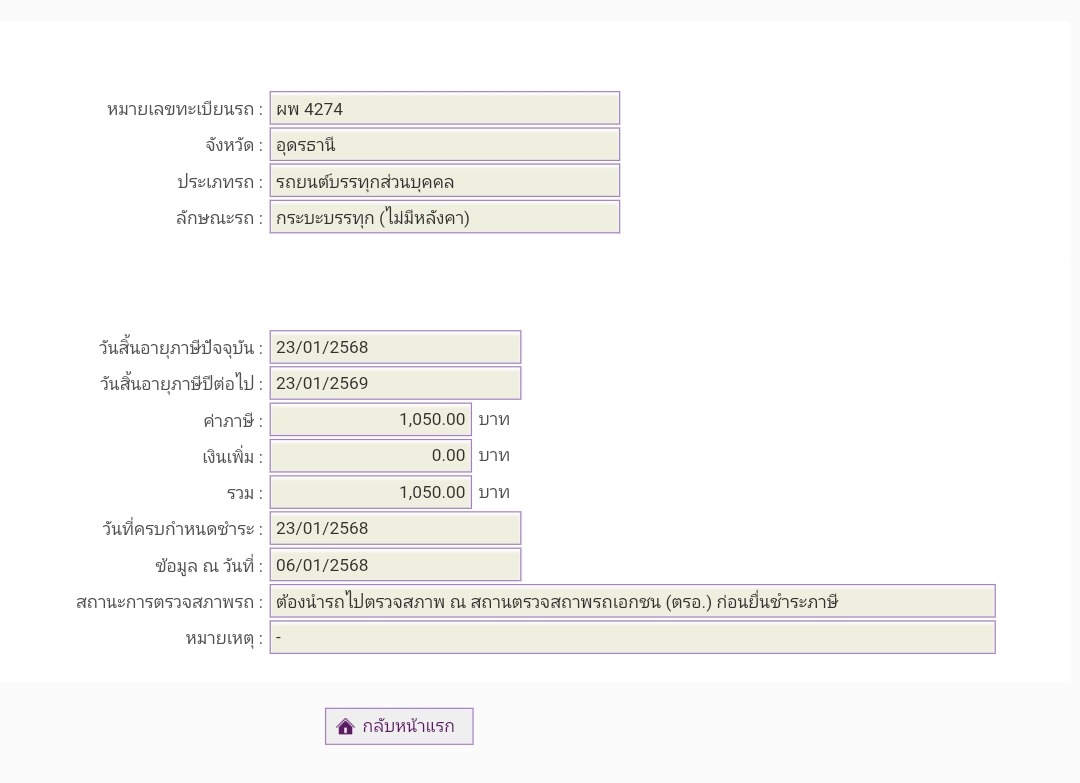The height and width of the screenshot is (783, 1080).
Task: Click the label ลักษณะรถ
Action: point(220,219)
